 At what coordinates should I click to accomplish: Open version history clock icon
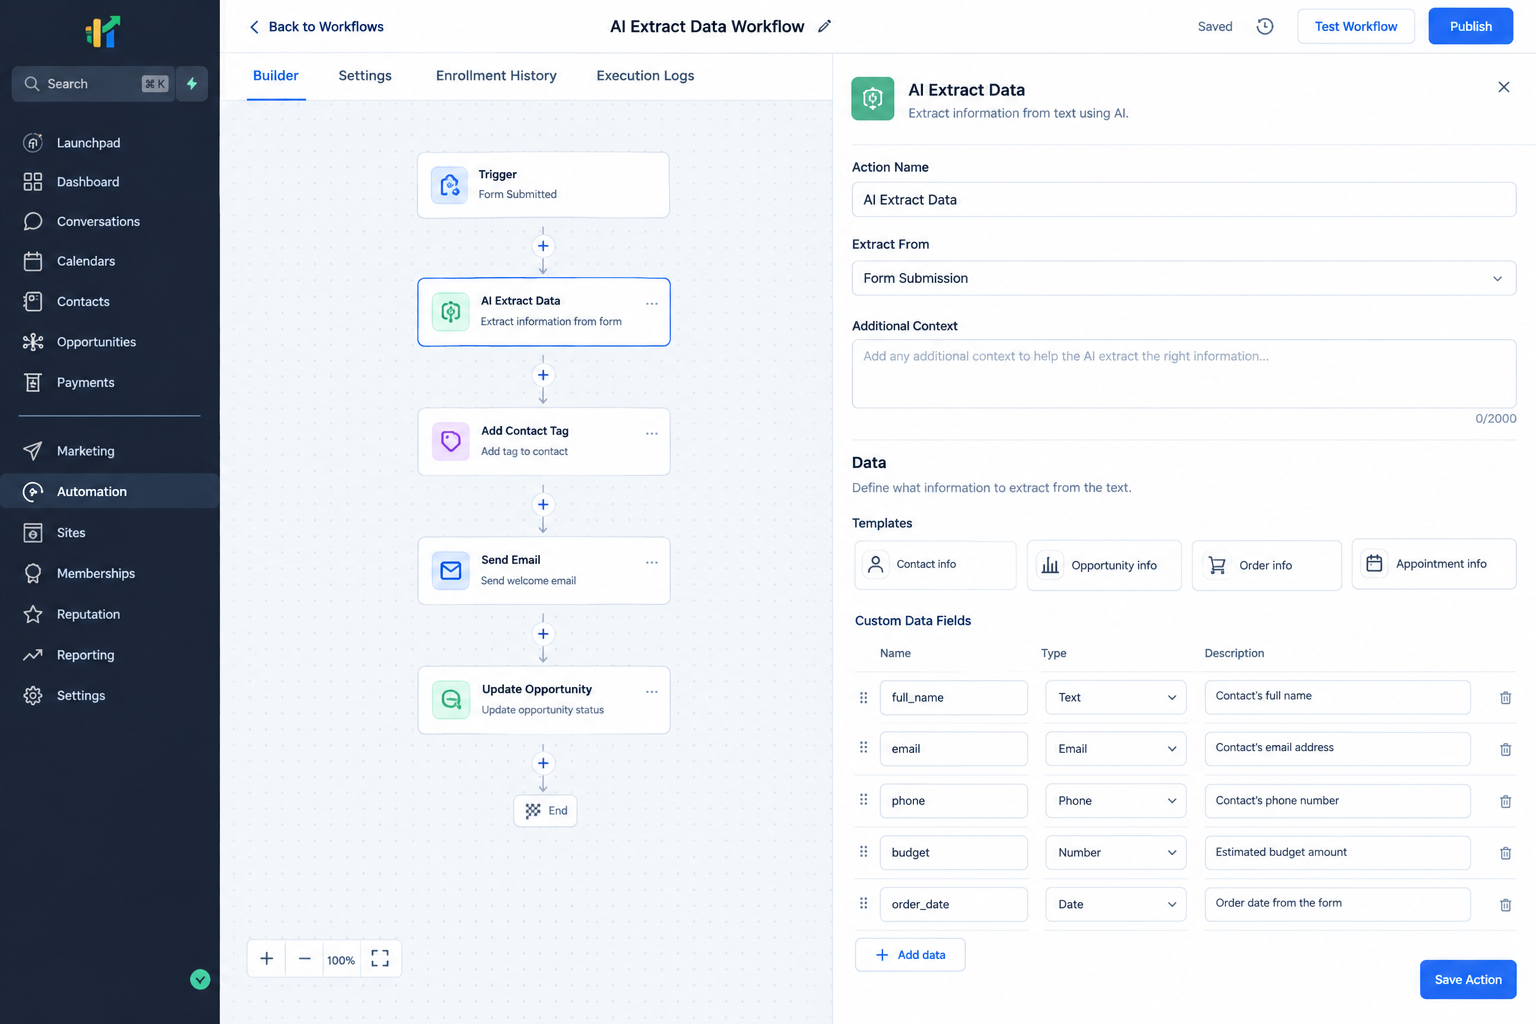tap(1265, 26)
